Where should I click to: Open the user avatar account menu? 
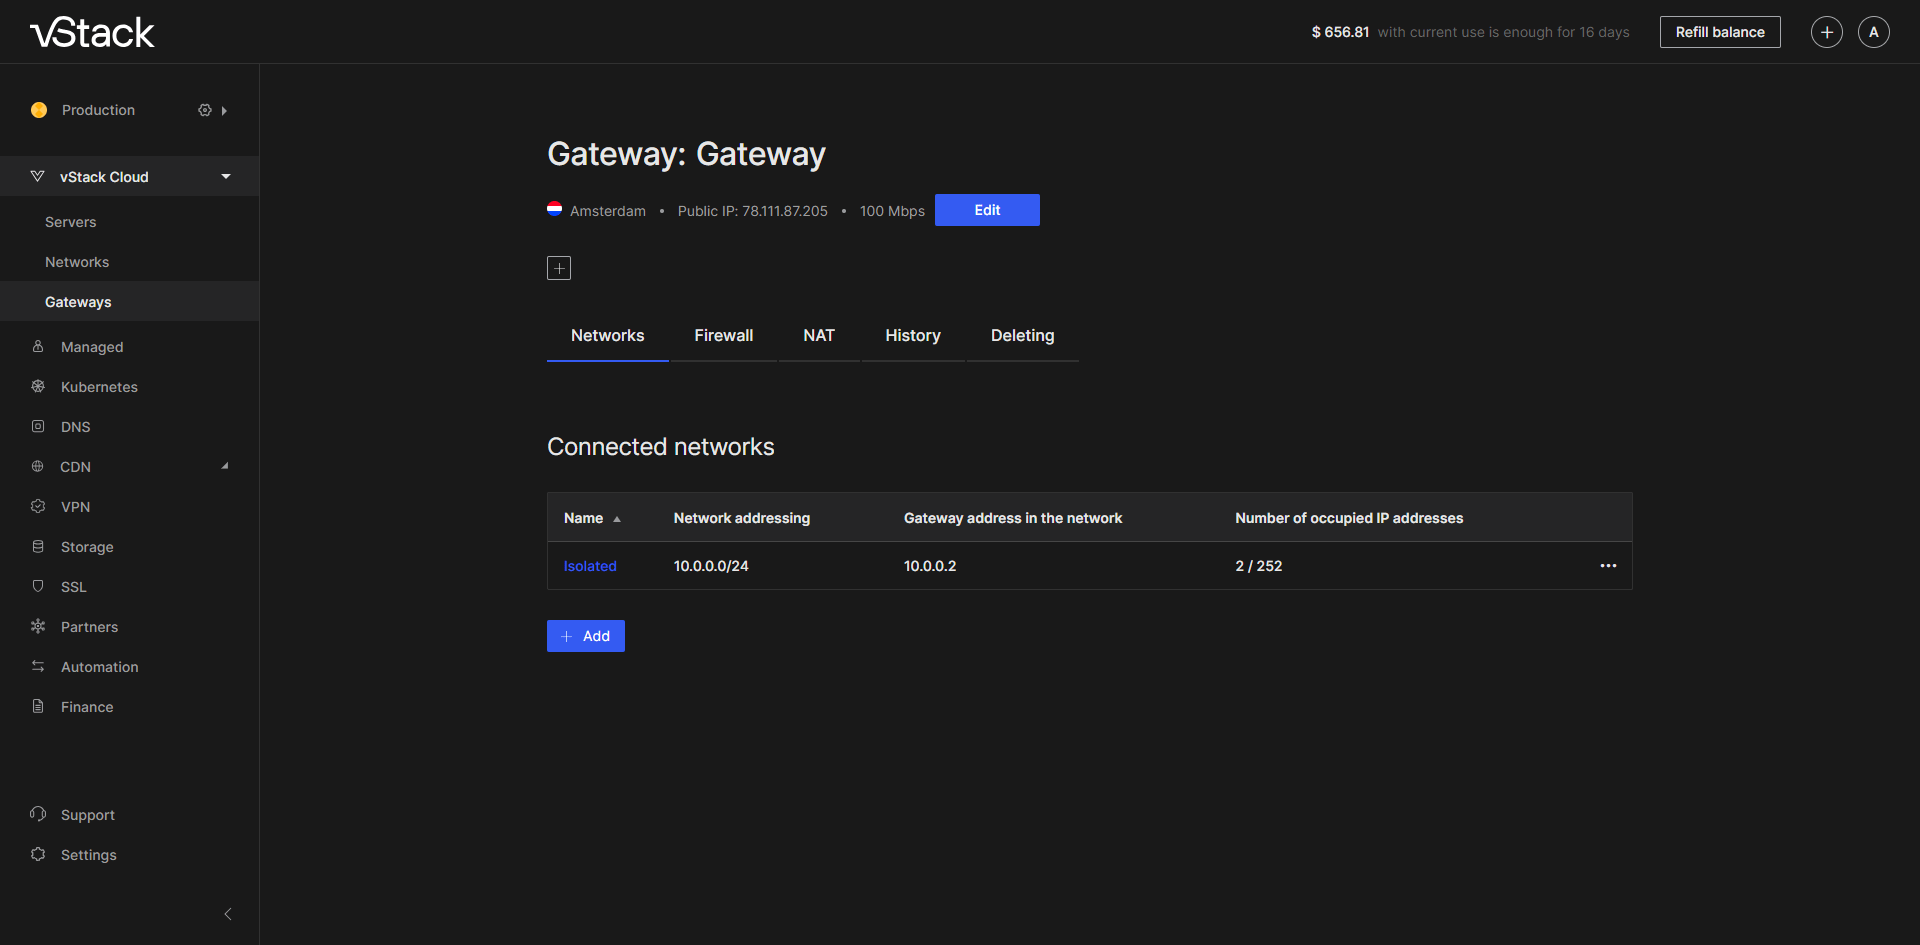[x=1873, y=32]
